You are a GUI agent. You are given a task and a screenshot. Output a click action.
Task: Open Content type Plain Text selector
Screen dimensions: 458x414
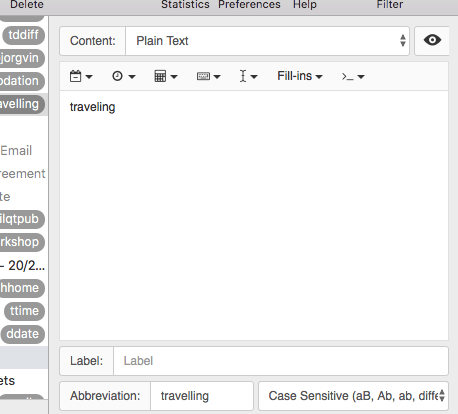pos(267,41)
